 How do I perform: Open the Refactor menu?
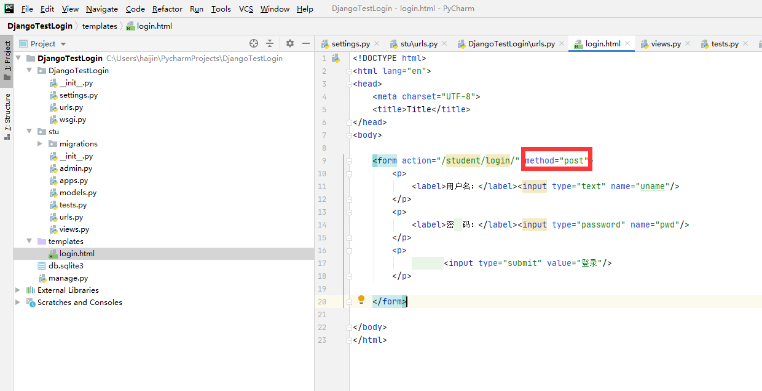[x=167, y=9]
